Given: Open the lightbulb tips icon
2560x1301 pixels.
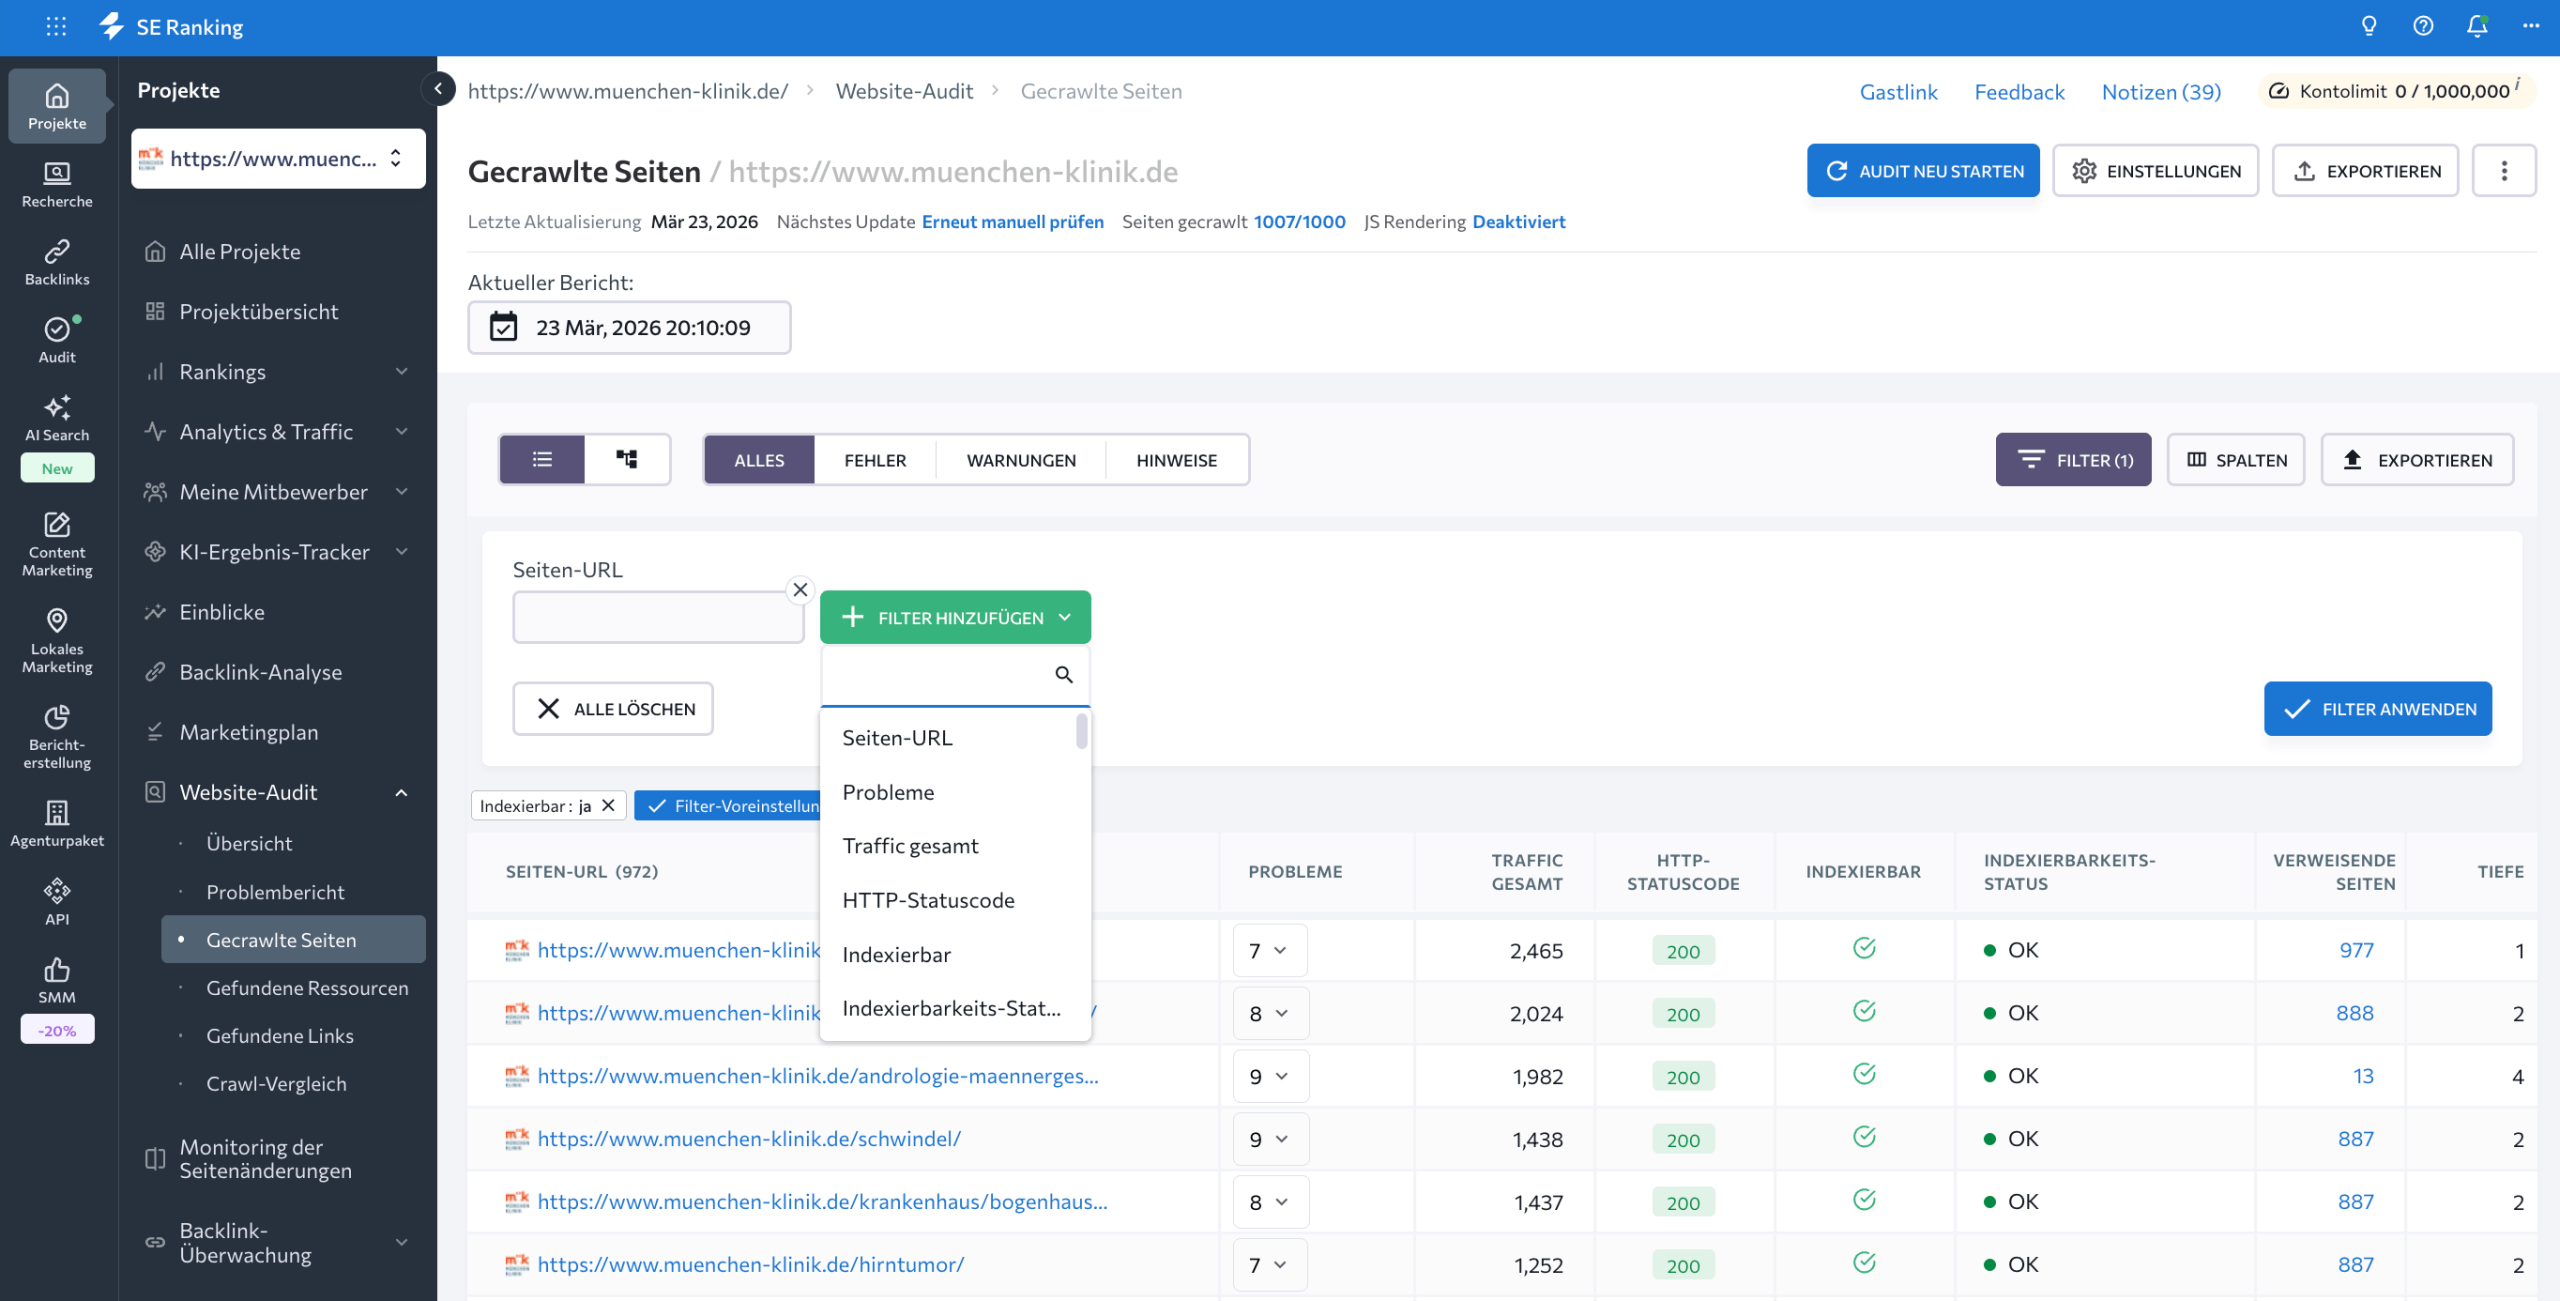Looking at the screenshot, I should 2369,27.
